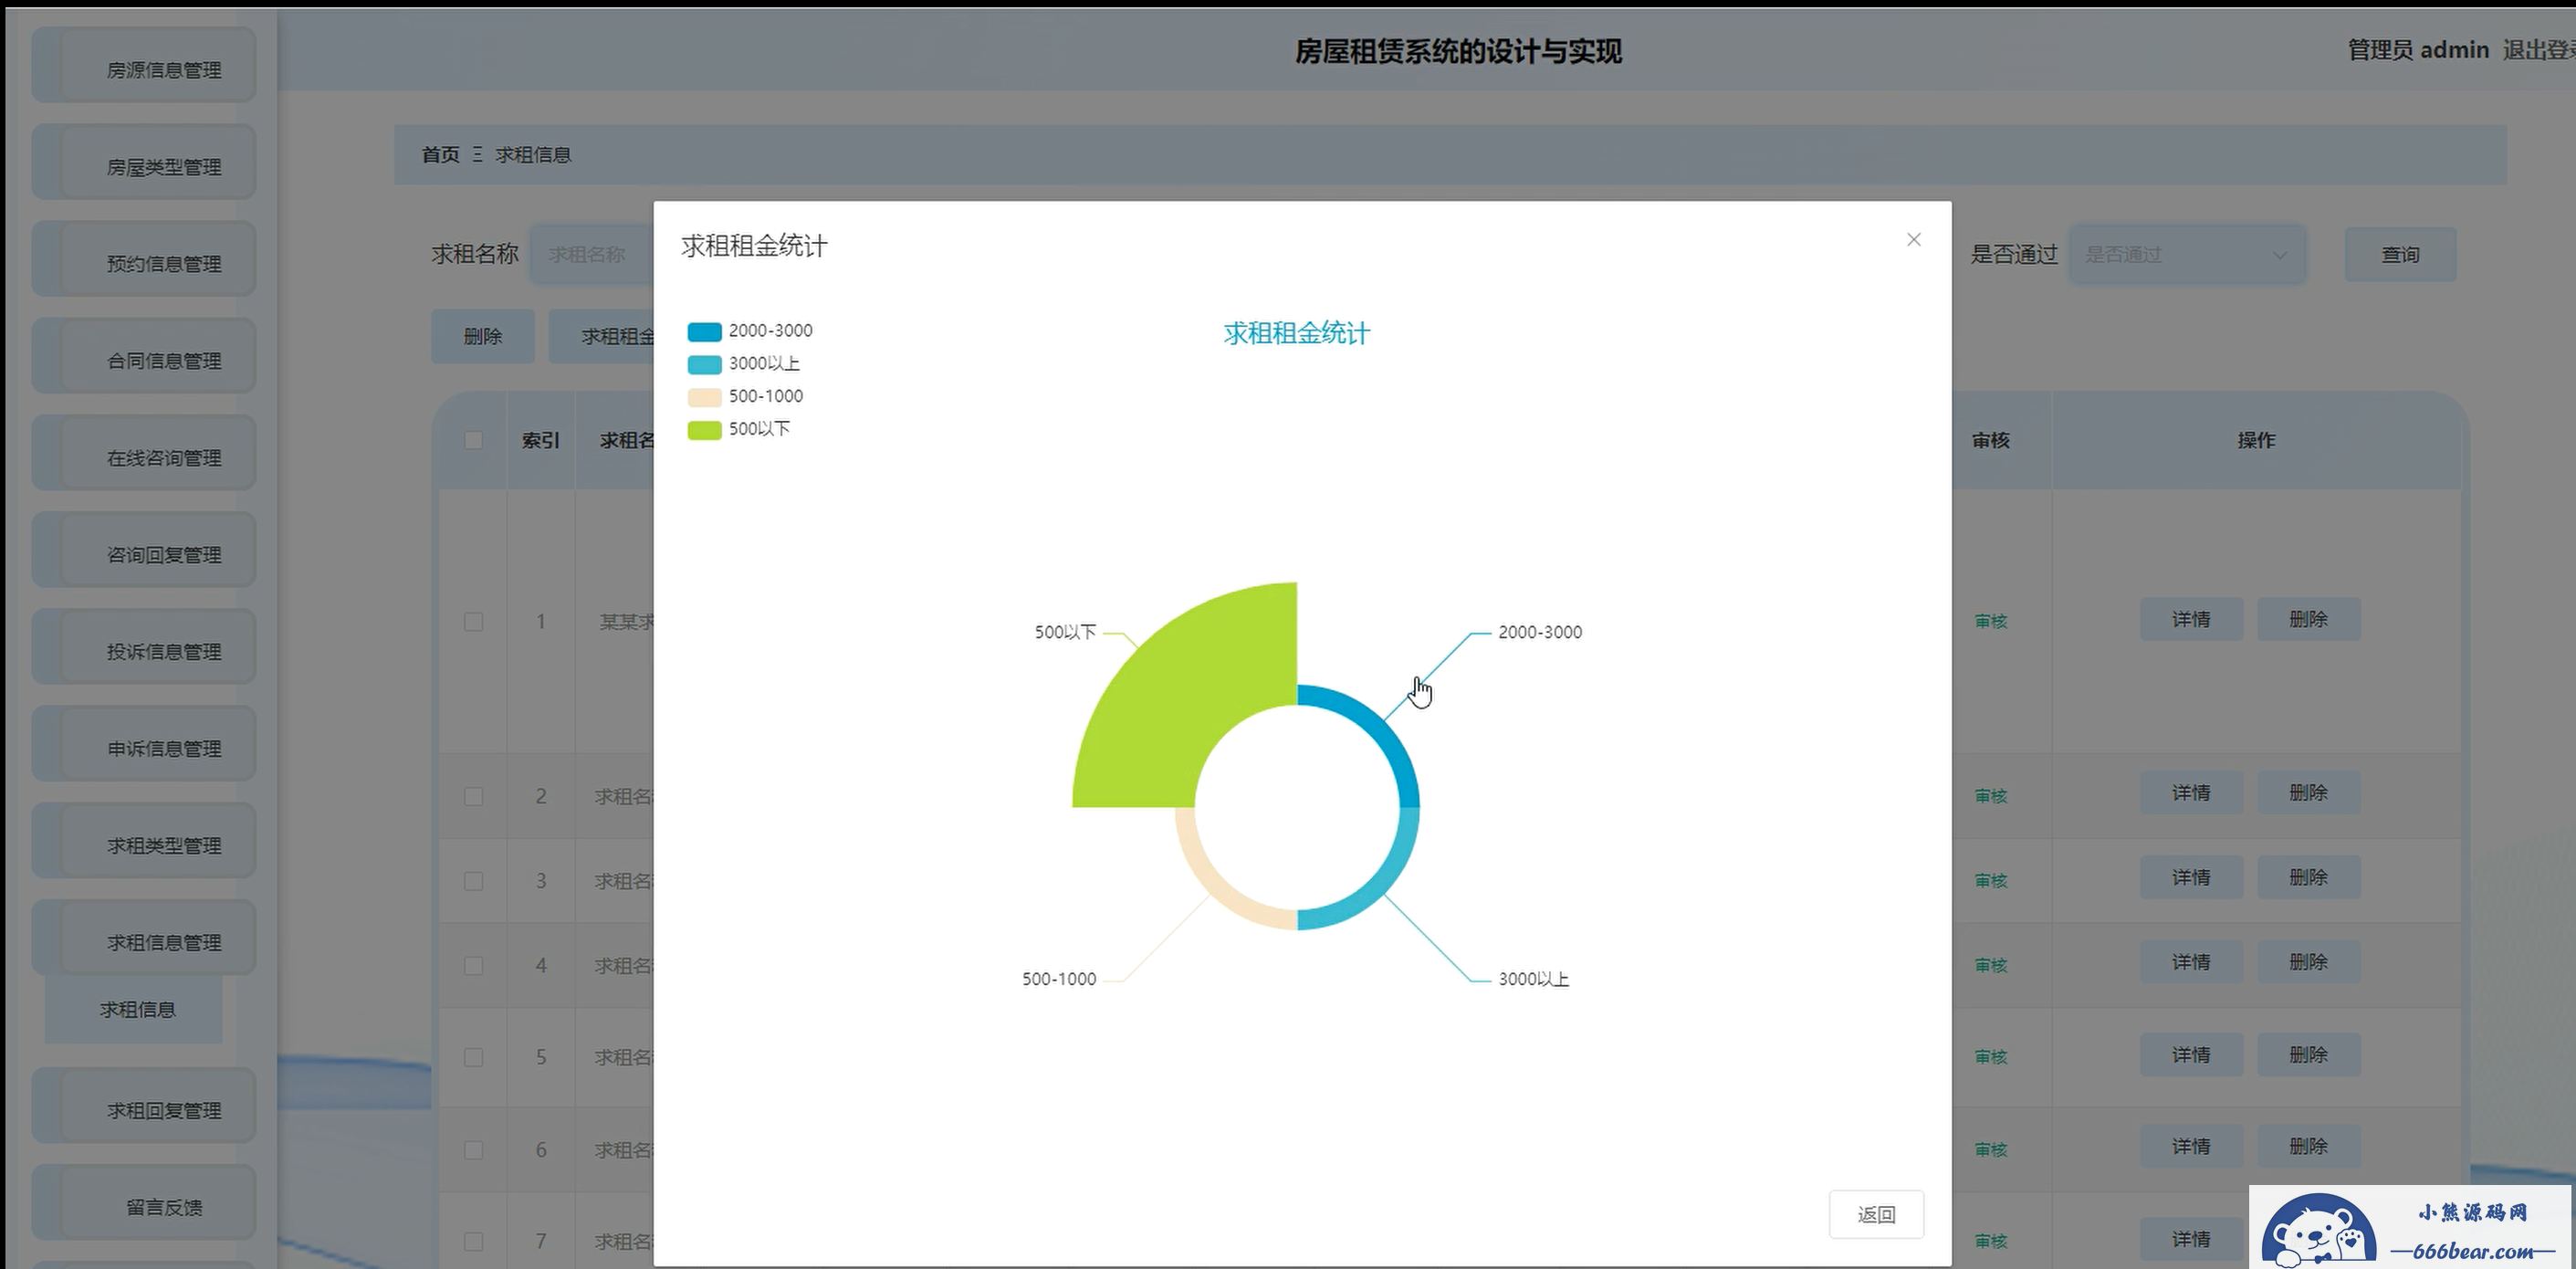The height and width of the screenshot is (1269, 2576).
Task: Tick the checkbox for row 6
Action: [x=473, y=1150]
